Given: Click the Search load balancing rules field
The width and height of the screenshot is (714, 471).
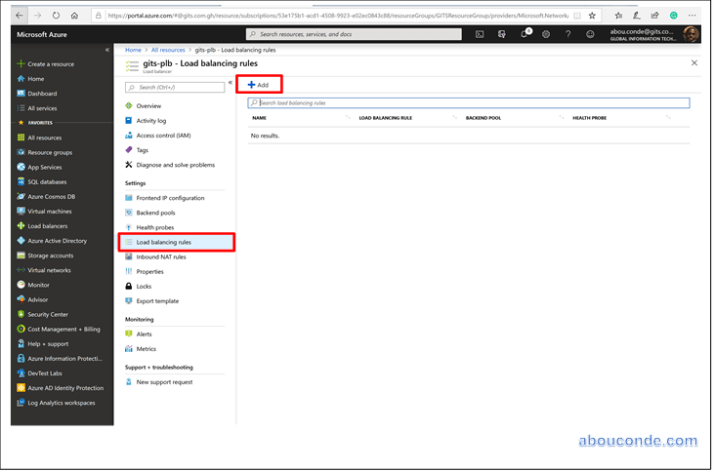Looking at the screenshot, I should click(x=470, y=103).
